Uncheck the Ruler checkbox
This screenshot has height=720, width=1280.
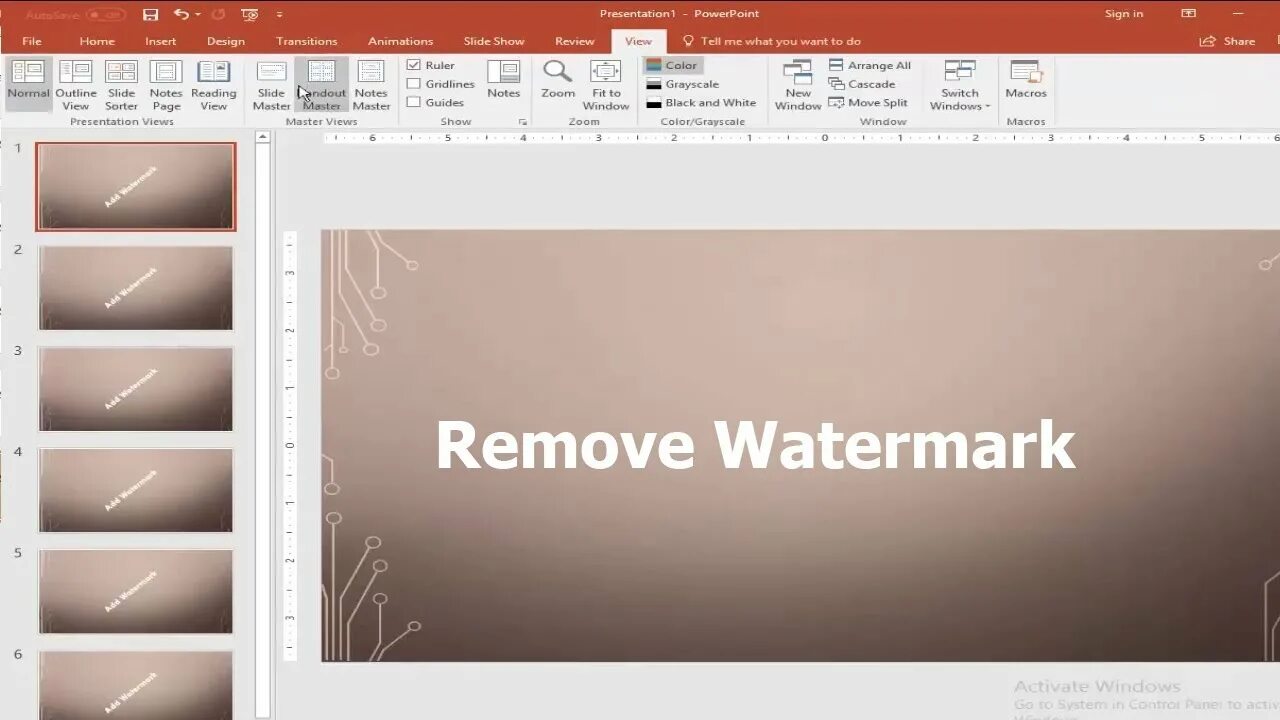point(414,65)
